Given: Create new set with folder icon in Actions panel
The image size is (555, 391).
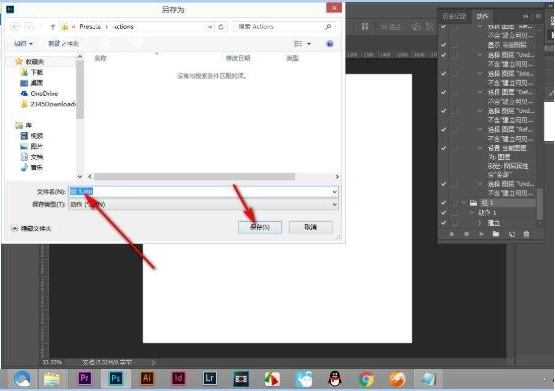Looking at the screenshot, I should tap(496, 234).
